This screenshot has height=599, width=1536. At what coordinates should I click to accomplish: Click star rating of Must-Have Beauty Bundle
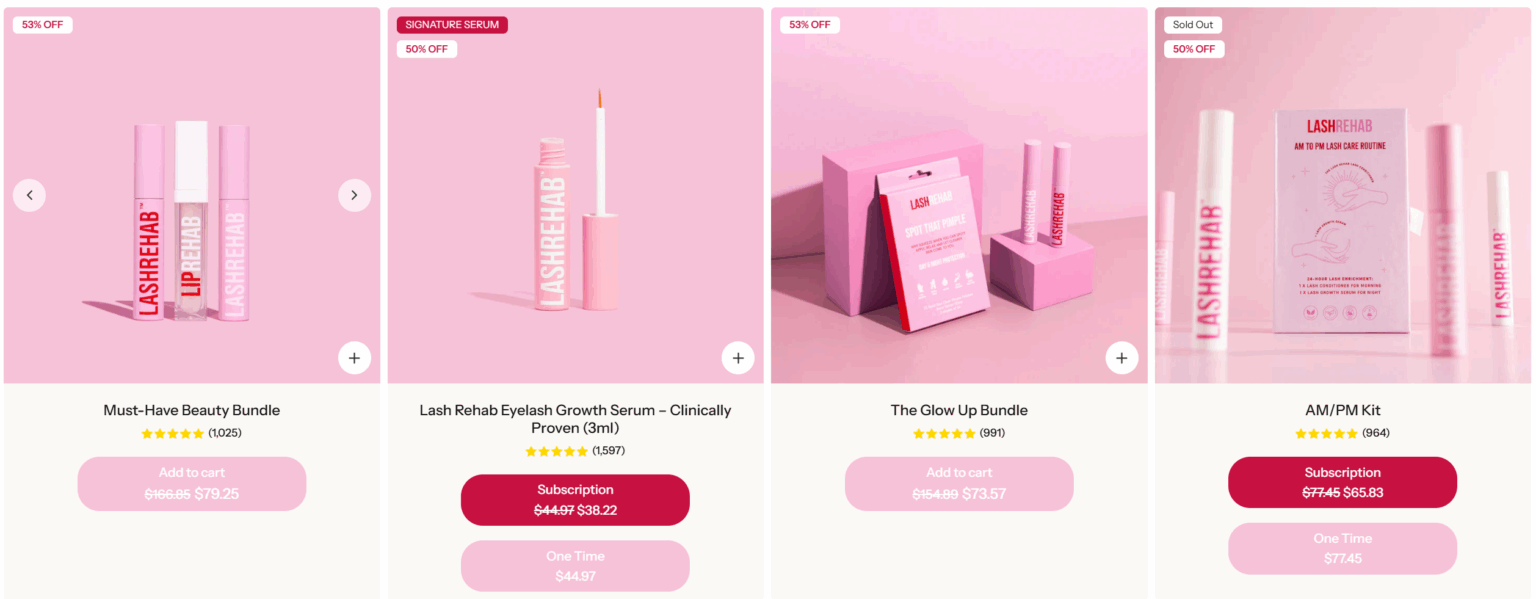pos(173,434)
